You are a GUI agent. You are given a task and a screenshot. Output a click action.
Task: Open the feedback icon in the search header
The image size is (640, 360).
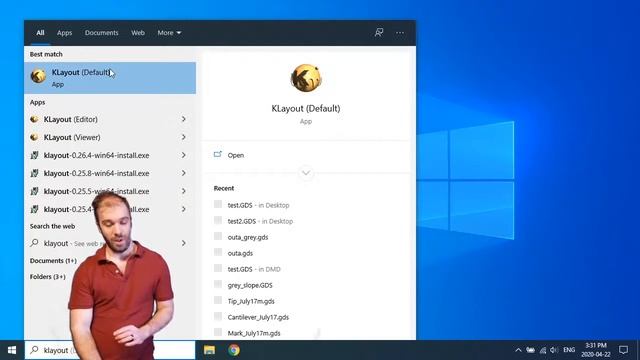click(x=379, y=32)
